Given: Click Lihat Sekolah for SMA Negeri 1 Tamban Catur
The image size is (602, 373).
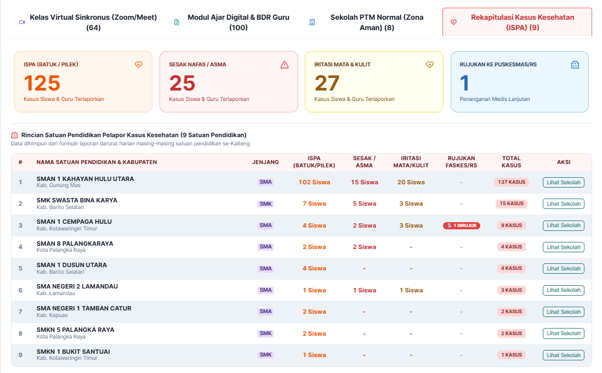Looking at the screenshot, I should click(563, 312).
